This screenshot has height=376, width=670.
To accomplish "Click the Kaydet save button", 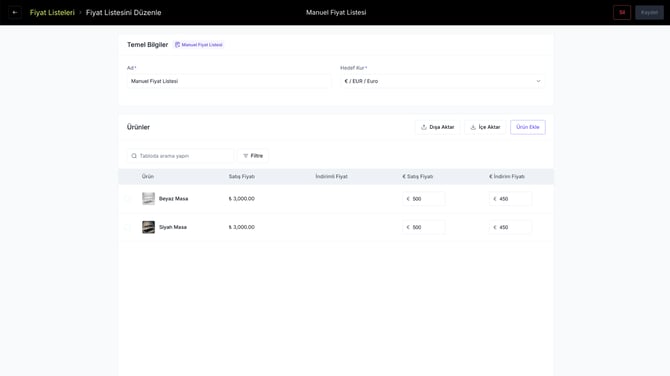I will [649, 12].
